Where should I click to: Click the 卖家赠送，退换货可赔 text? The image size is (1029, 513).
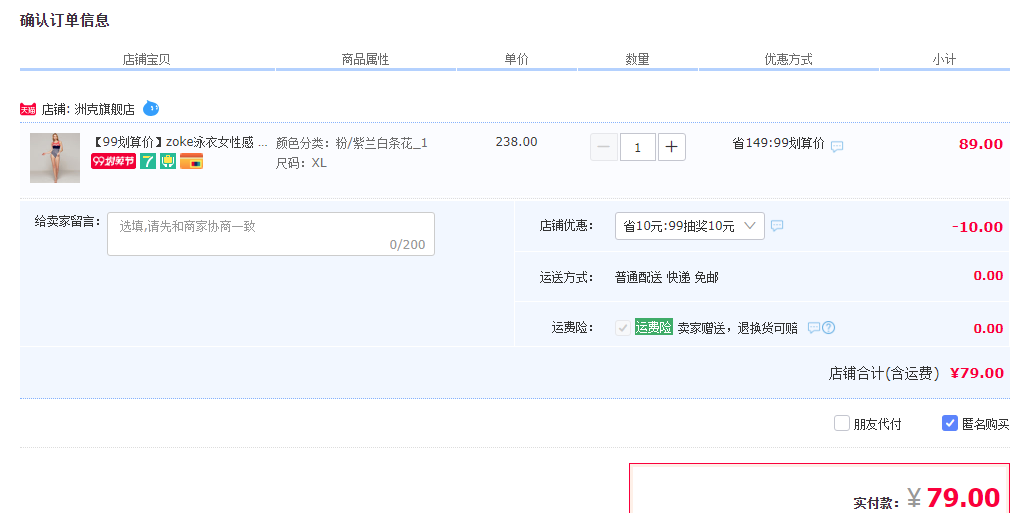[738, 328]
